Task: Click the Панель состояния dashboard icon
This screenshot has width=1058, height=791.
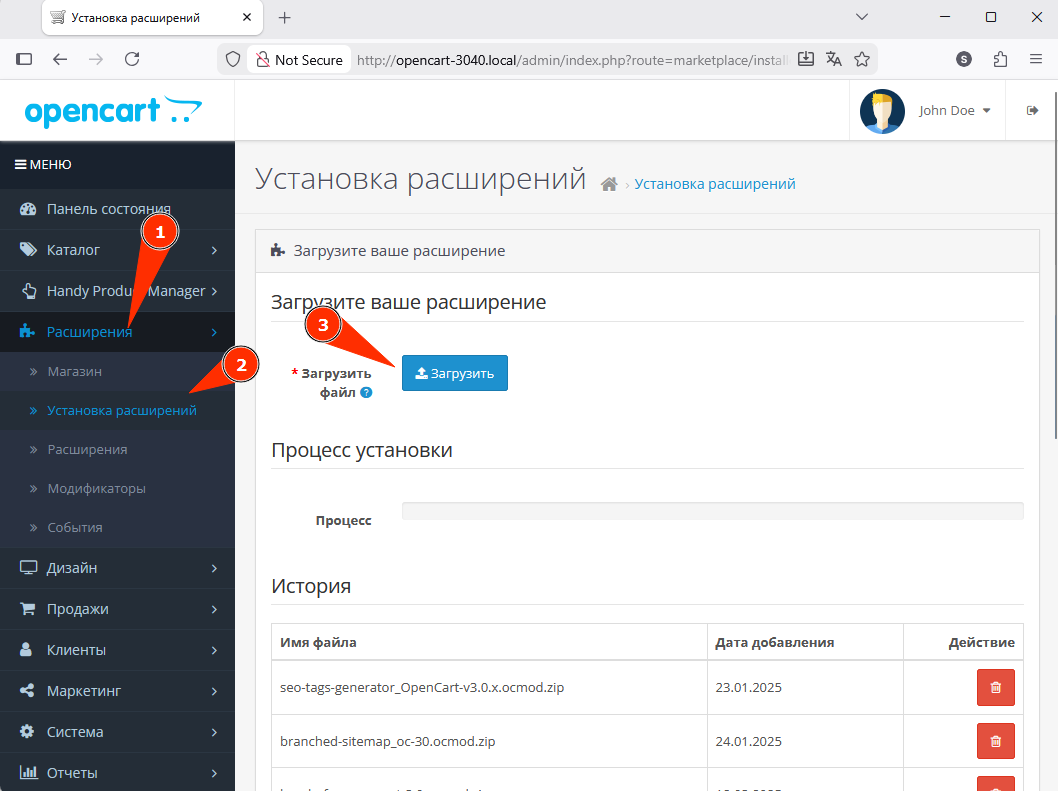Action: pos(28,209)
